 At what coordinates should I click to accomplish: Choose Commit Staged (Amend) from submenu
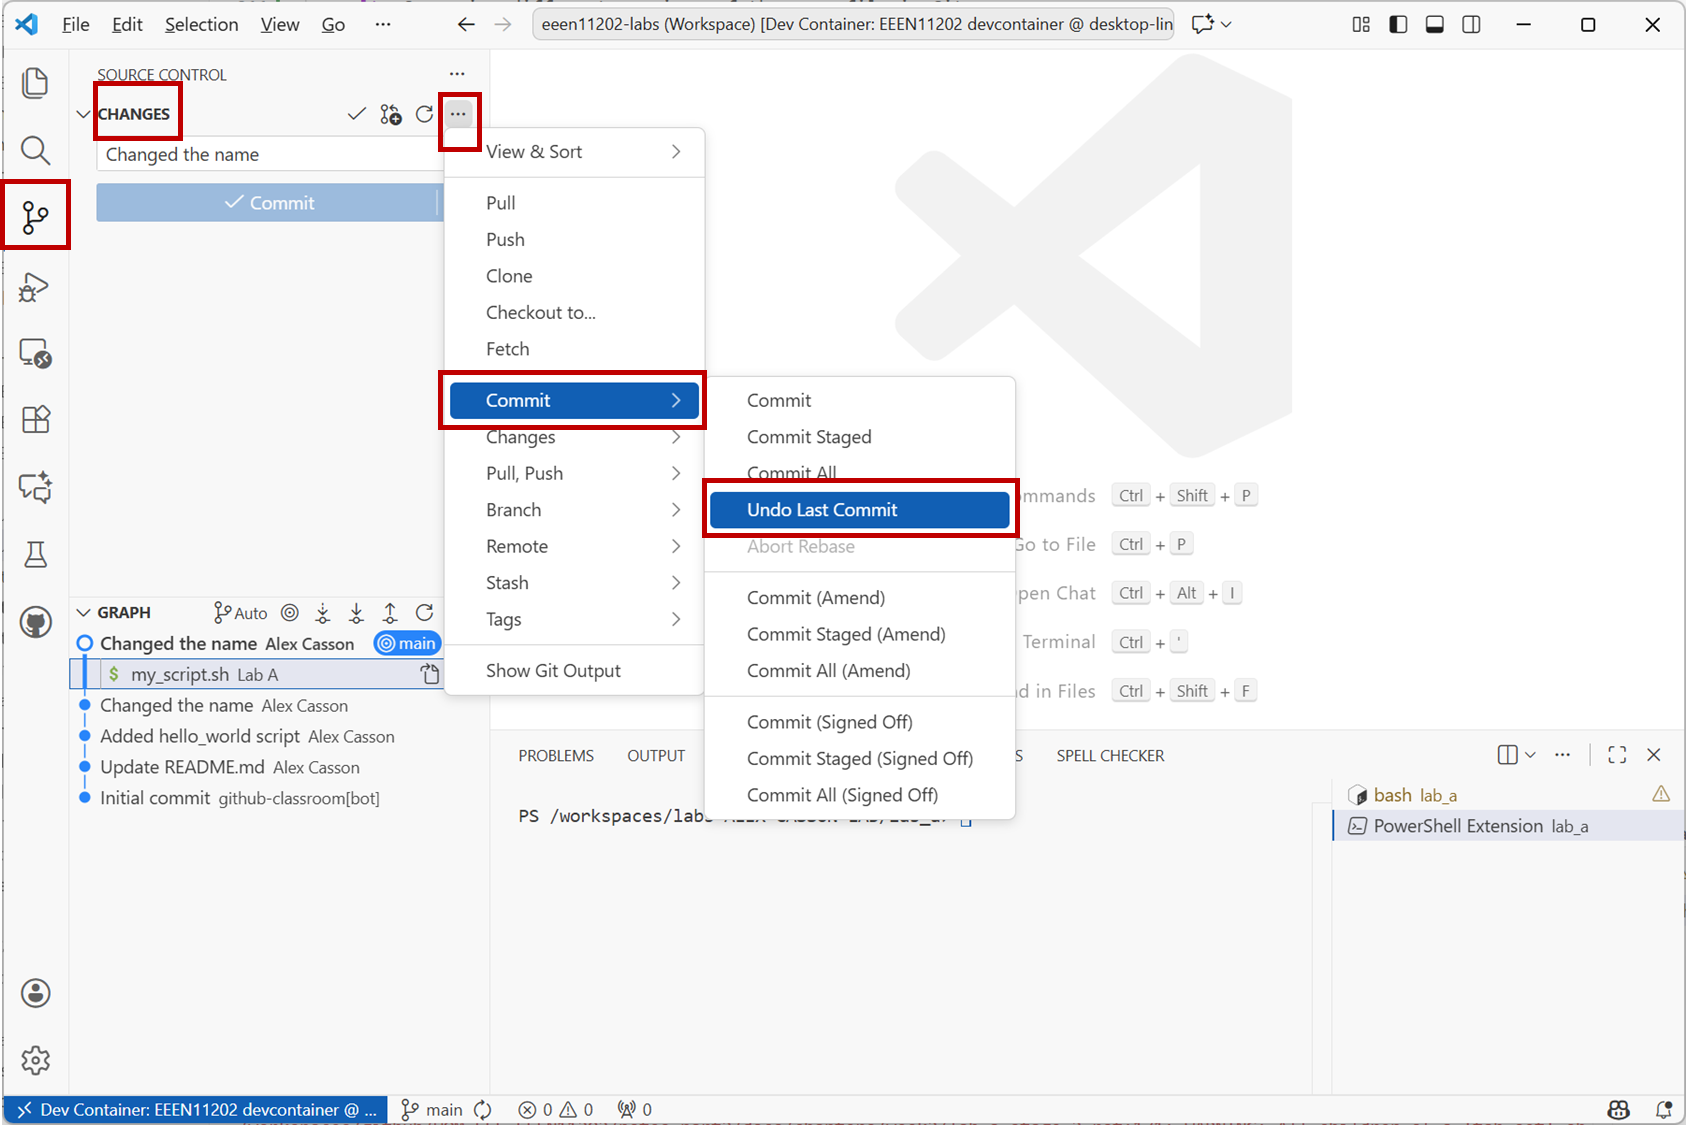845,634
